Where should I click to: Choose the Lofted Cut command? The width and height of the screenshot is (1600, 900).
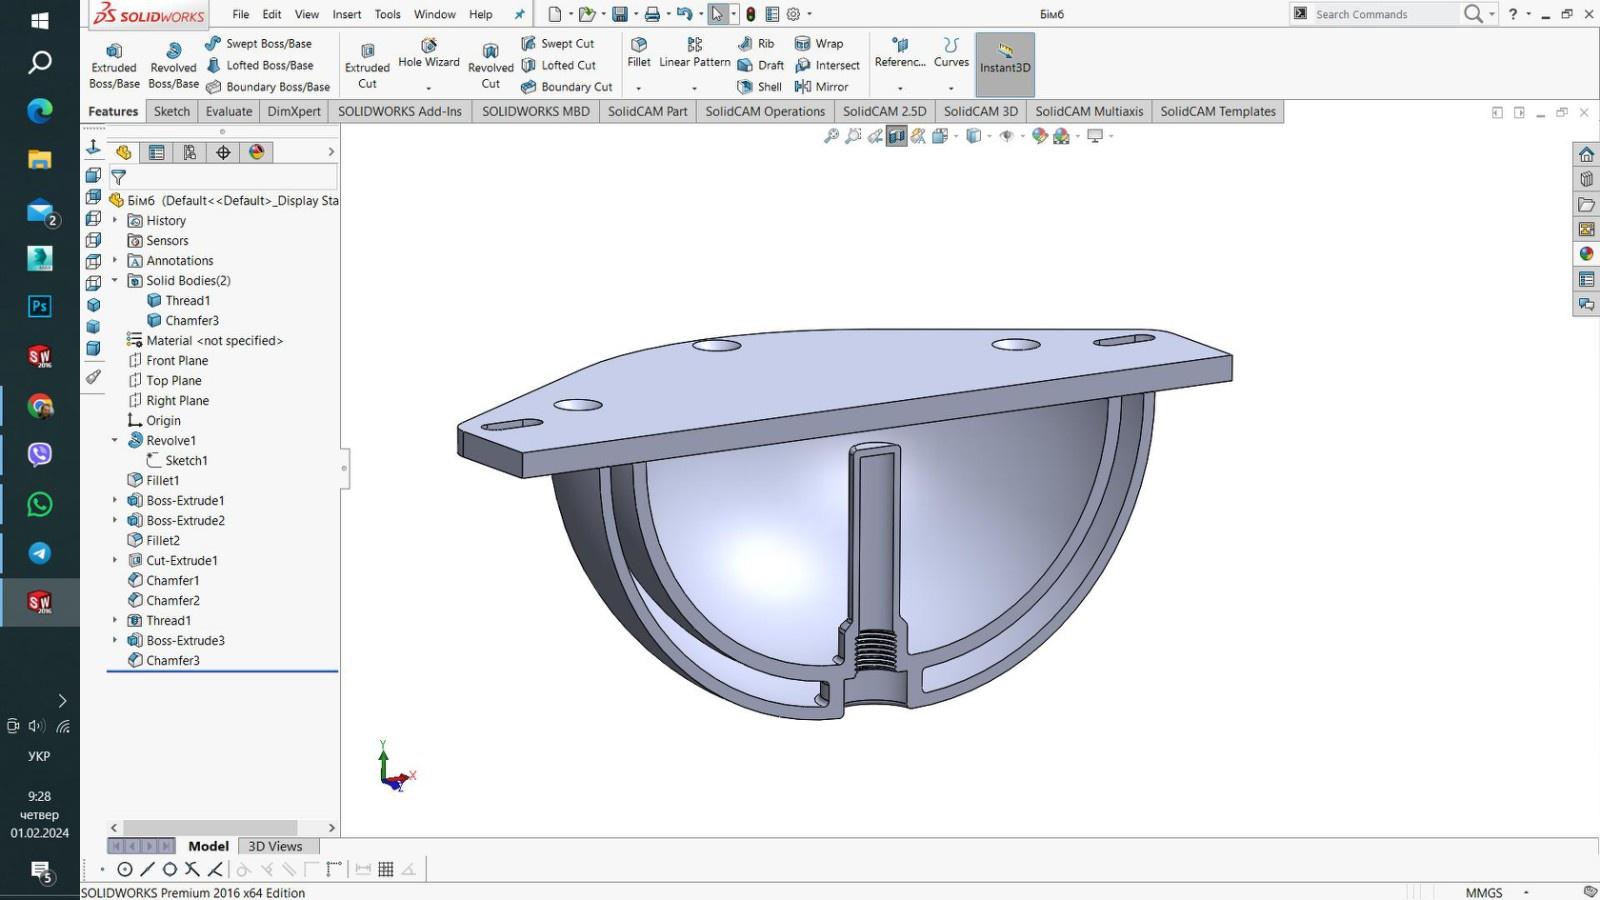click(x=558, y=65)
